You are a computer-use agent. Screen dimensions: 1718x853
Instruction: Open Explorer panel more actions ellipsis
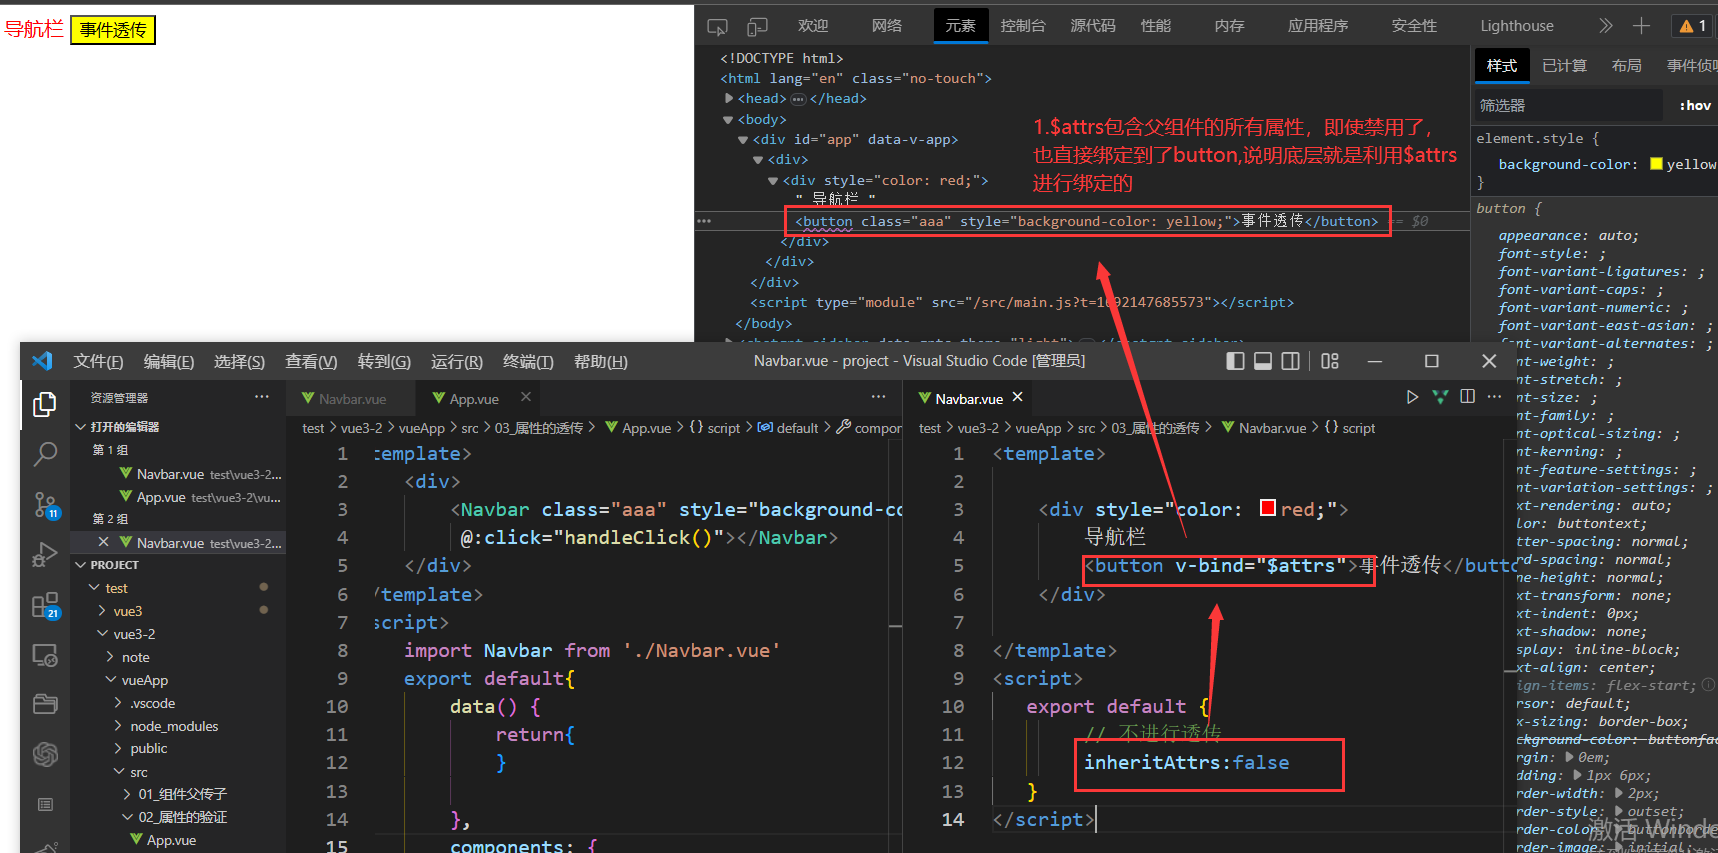pos(262,397)
